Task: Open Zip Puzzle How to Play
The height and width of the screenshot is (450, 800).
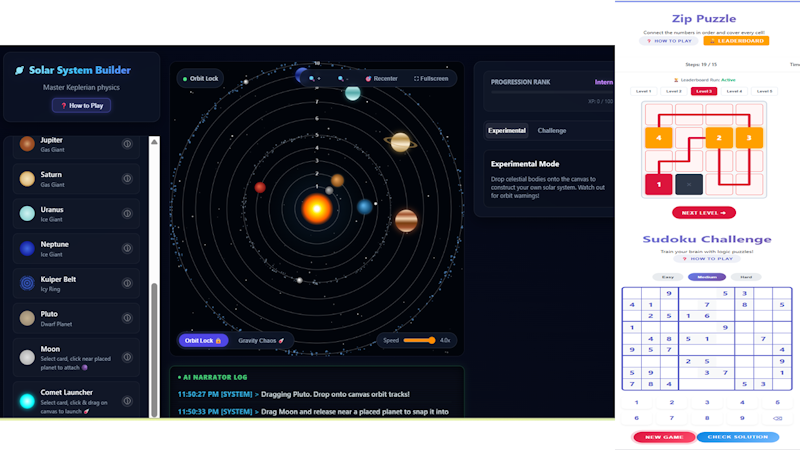Action: tap(669, 41)
